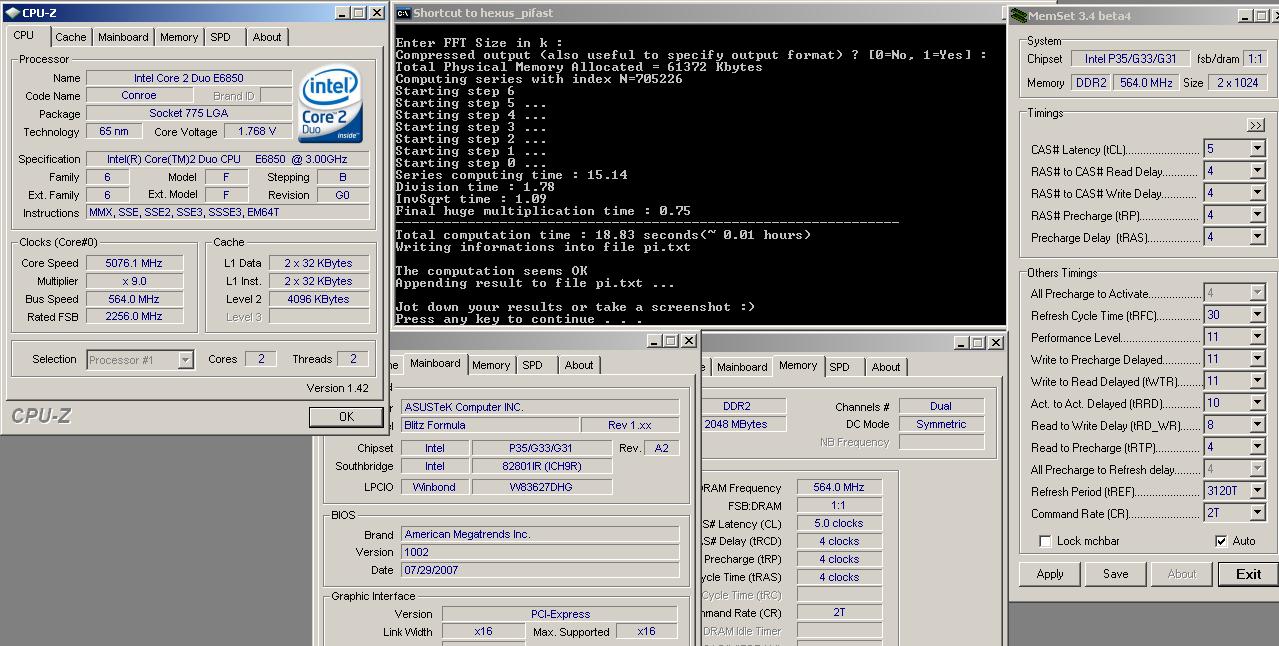The width and height of the screenshot is (1279, 646).
Task: Open the Read to Precharge (tRTP) dropdown
Action: click(1257, 447)
